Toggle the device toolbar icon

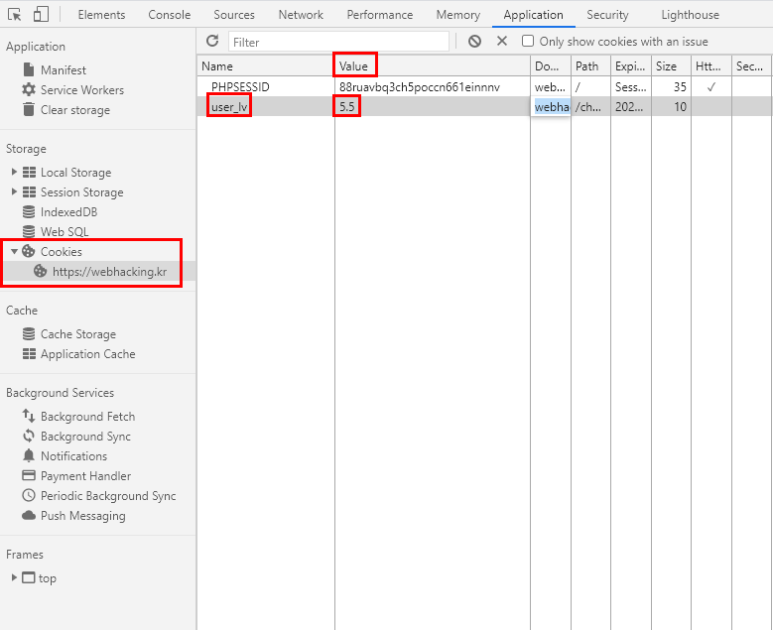pyautogui.click(x=40, y=14)
